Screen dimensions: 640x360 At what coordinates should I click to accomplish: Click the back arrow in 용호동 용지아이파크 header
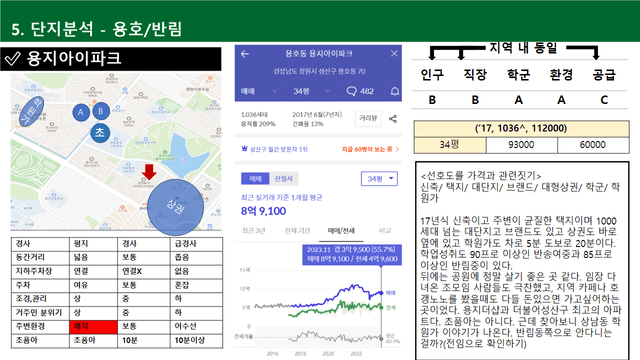click(x=245, y=53)
